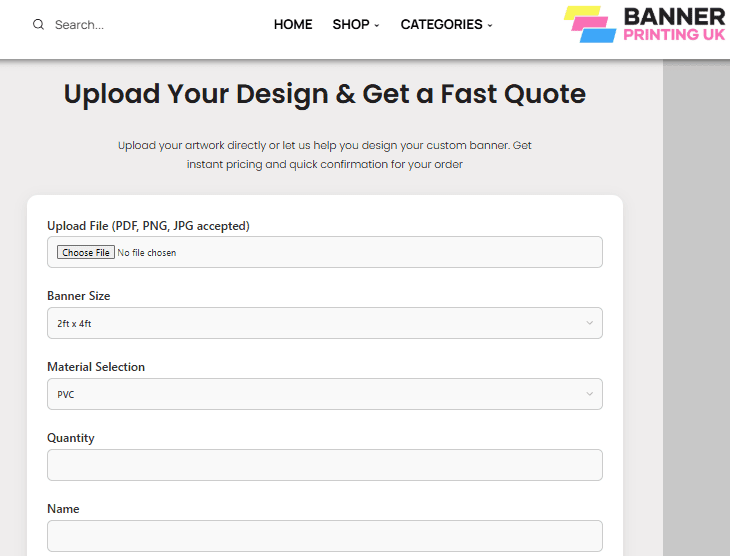This screenshot has width=730, height=556.
Task: Click into the Name input field
Action: (x=324, y=536)
